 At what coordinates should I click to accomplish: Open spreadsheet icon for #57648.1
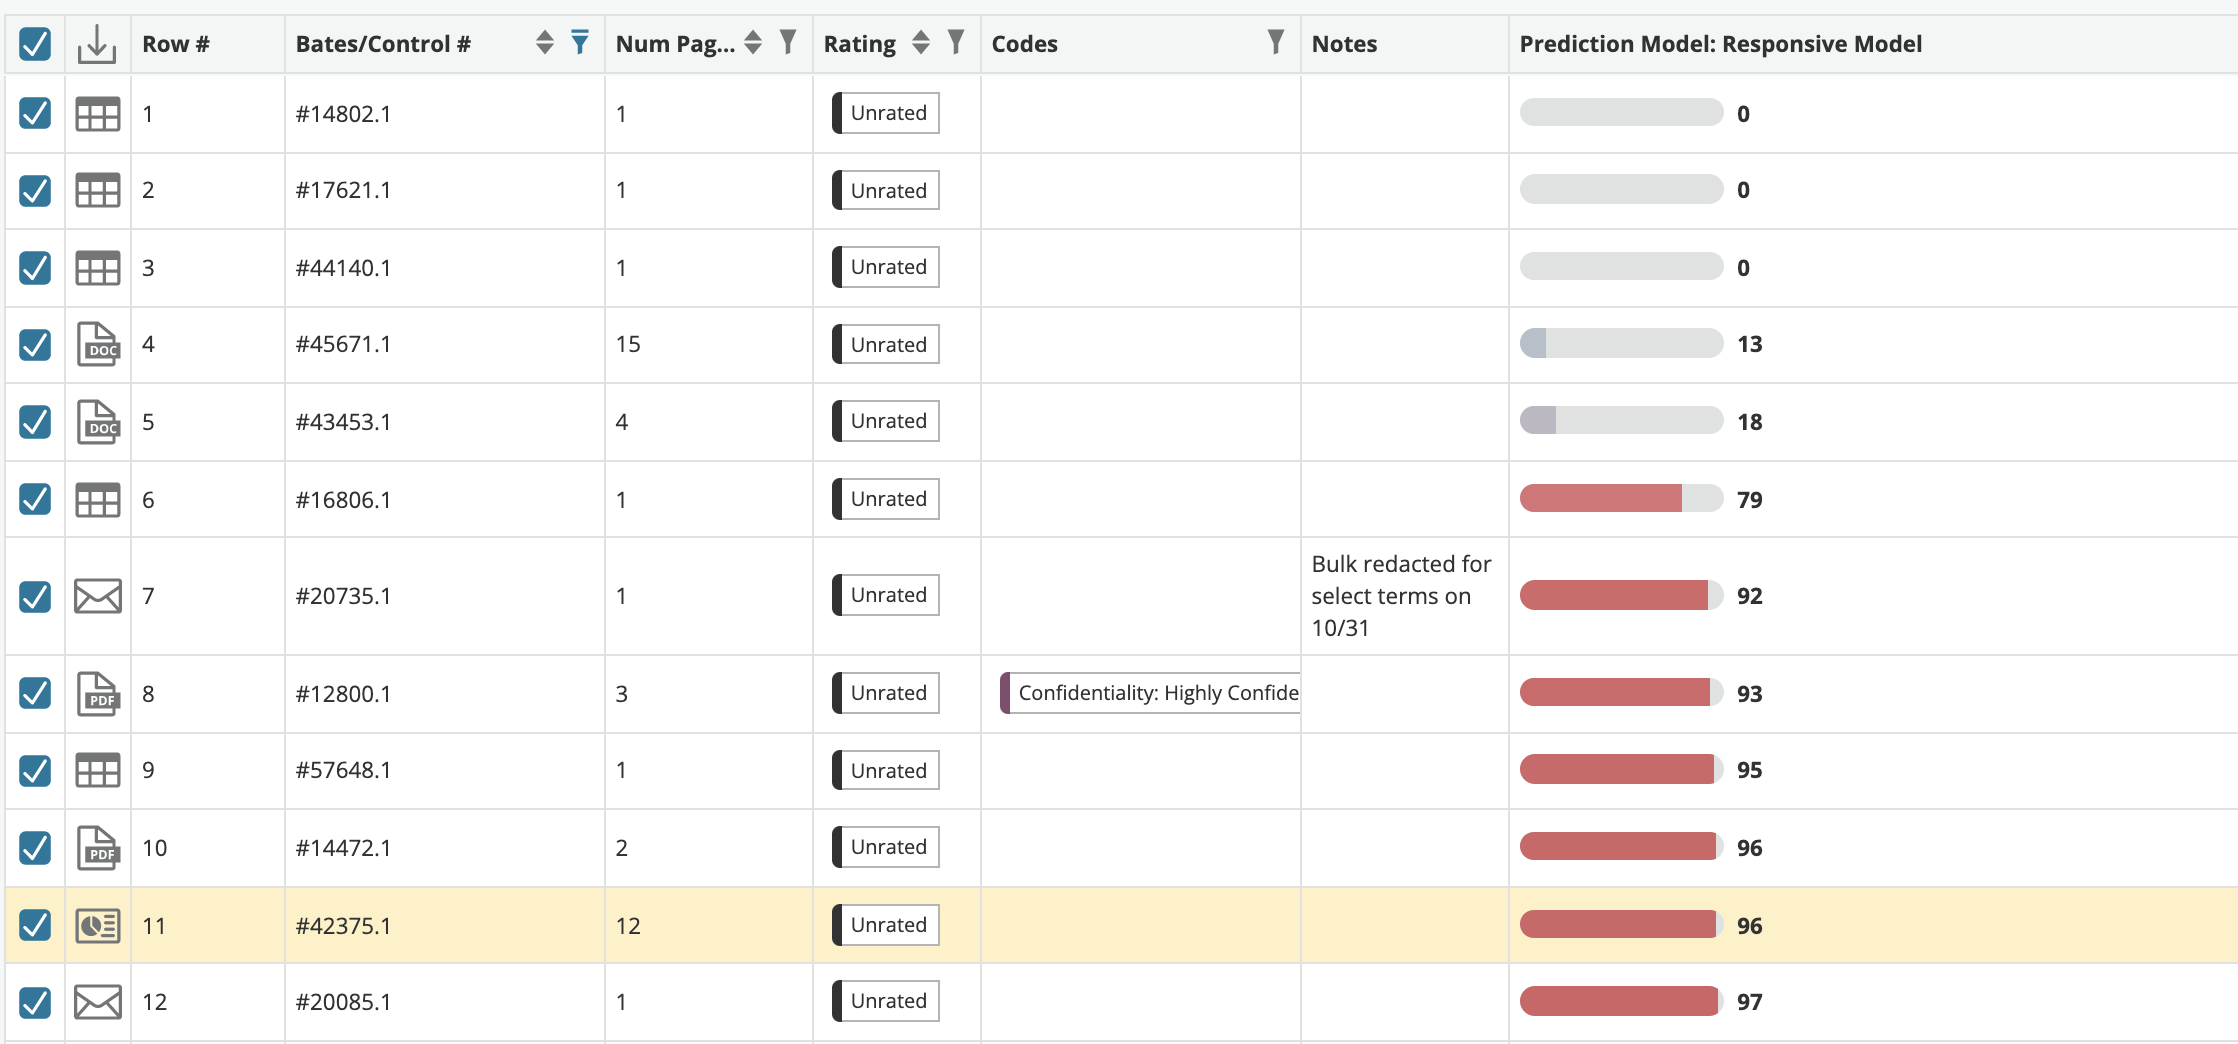click(98, 770)
